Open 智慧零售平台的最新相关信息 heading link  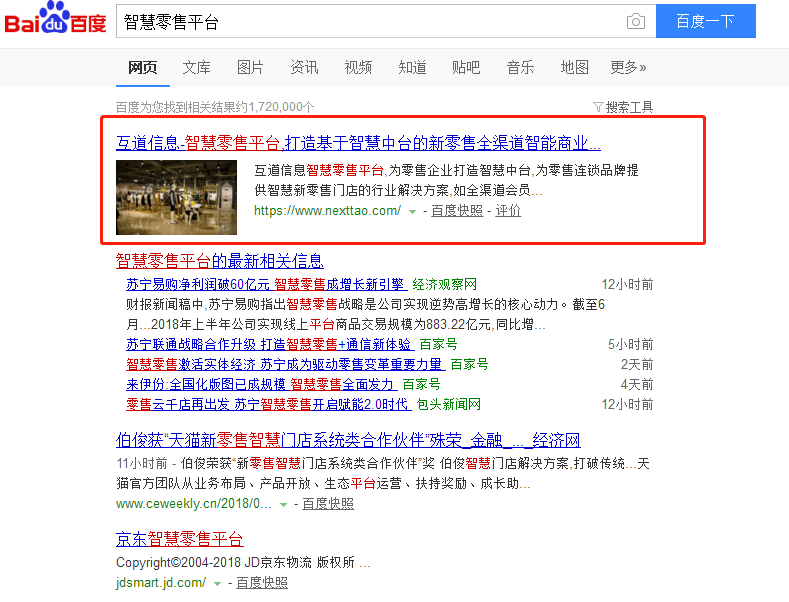point(219,261)
